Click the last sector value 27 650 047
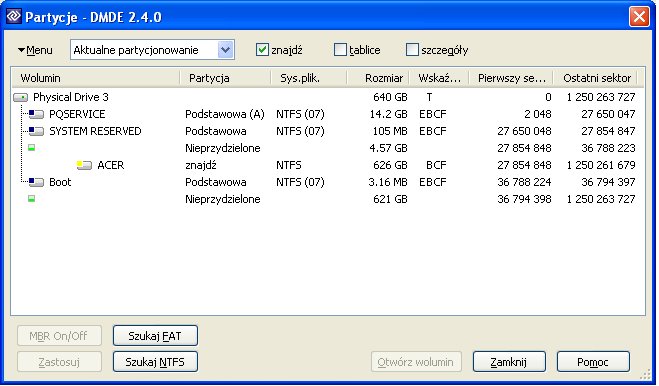Screen dimensions: 659x386 pos(608,114)
